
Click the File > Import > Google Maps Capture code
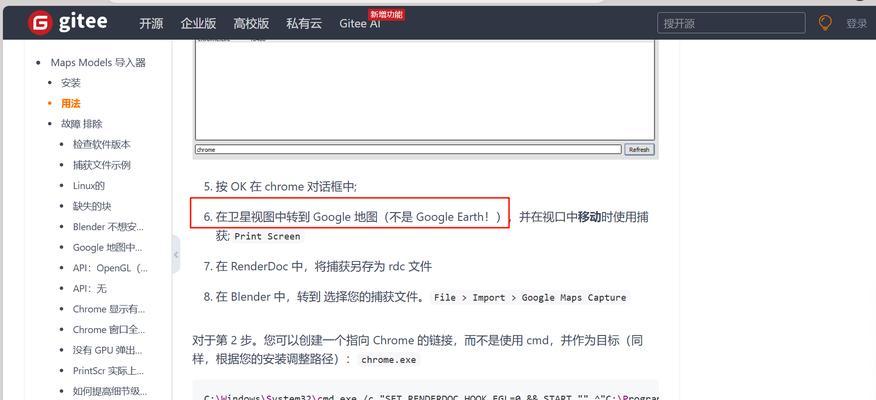[530, 298]
